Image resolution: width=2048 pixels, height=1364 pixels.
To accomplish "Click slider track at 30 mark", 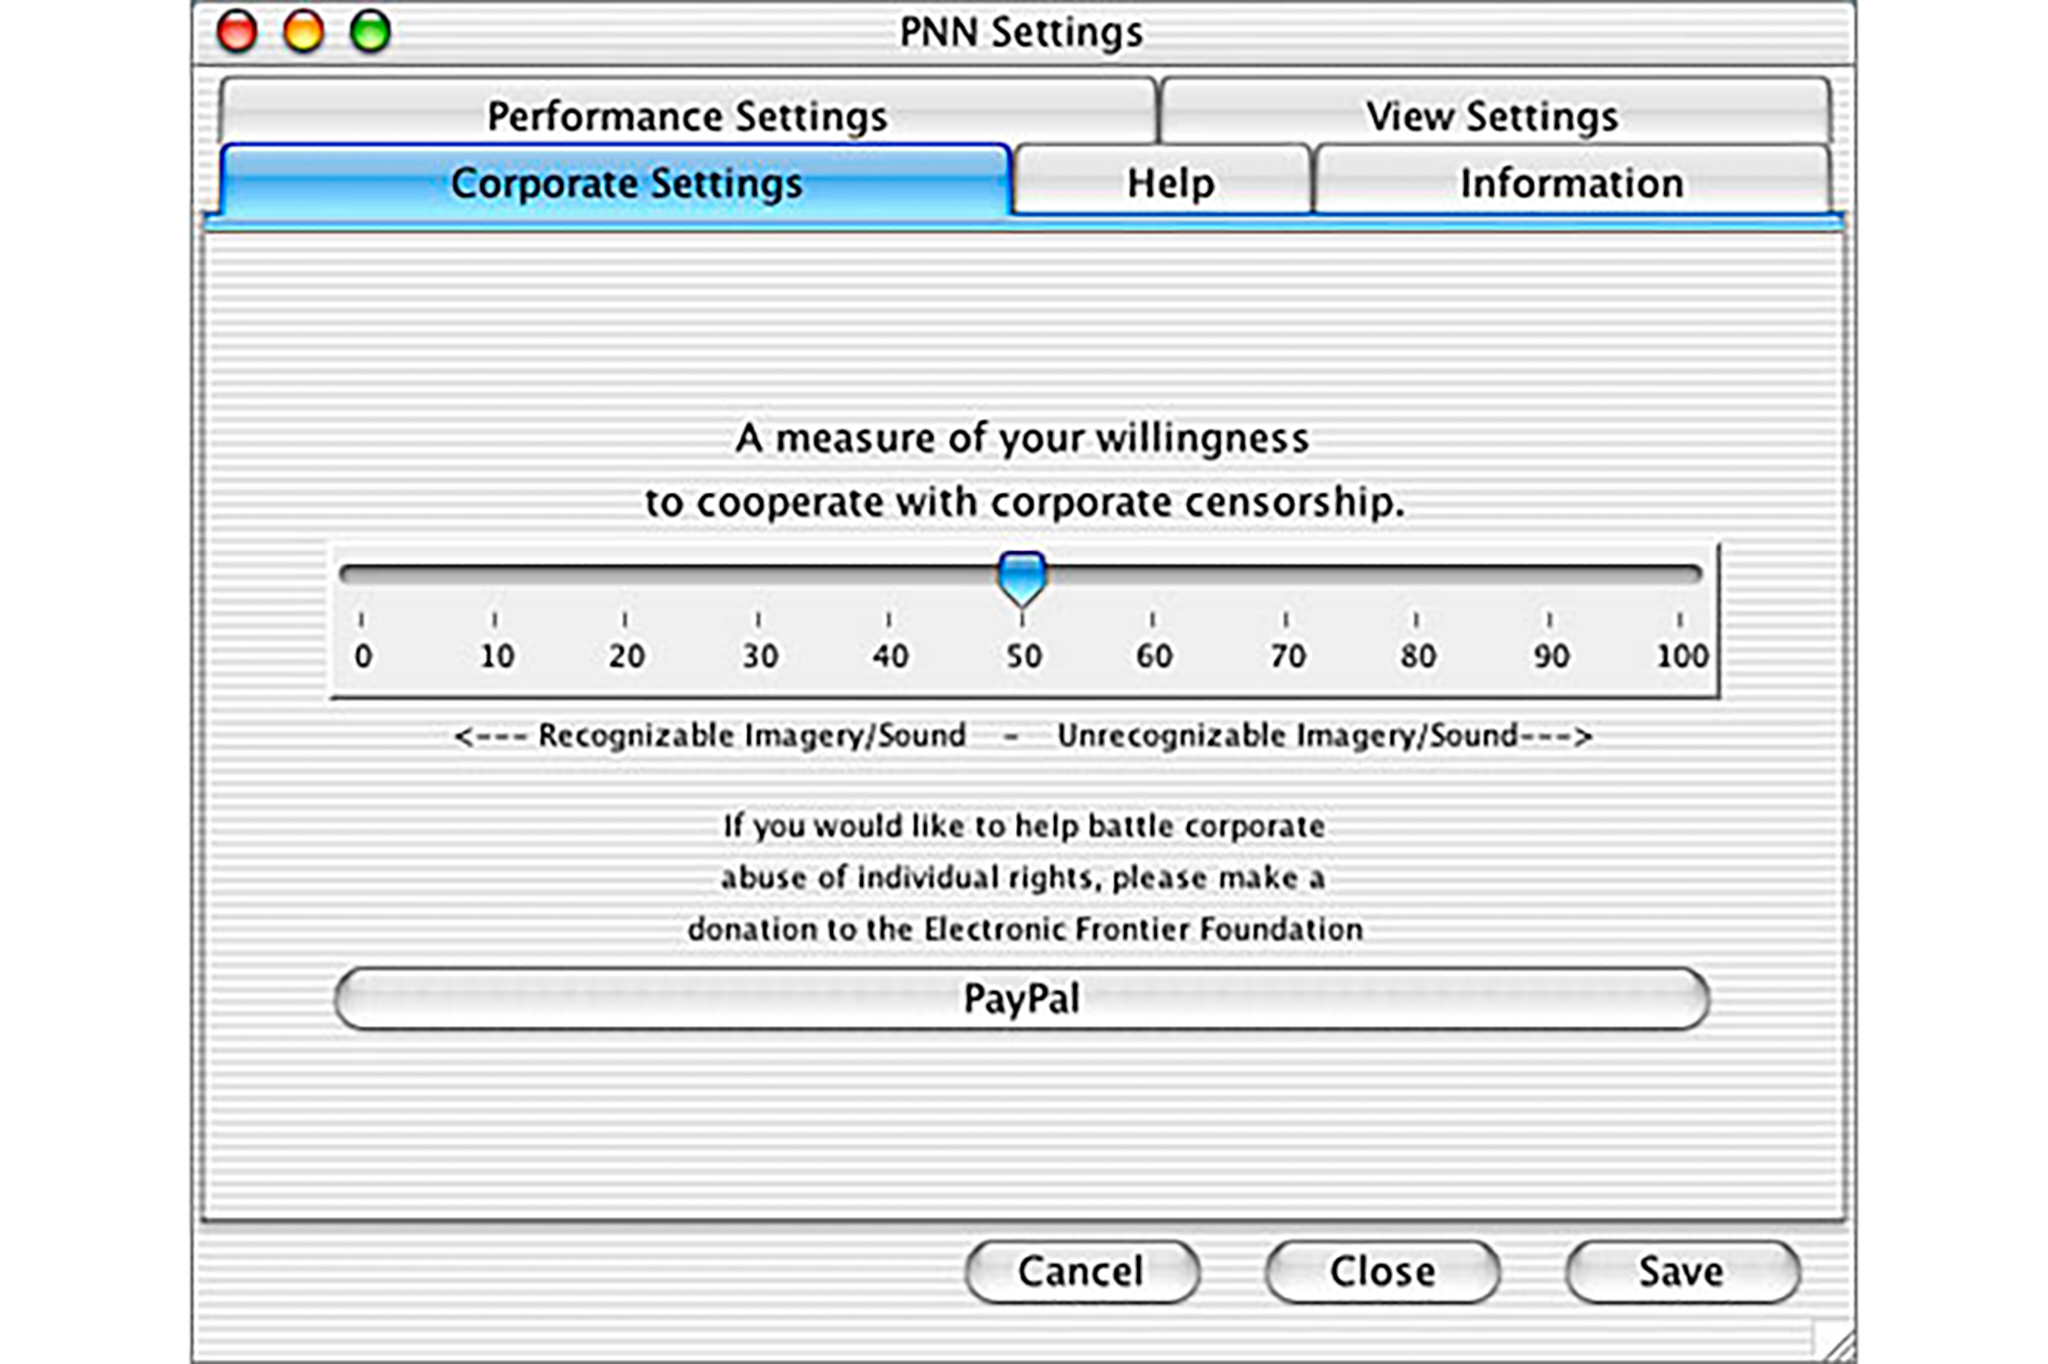I will [x=758, y=574].
